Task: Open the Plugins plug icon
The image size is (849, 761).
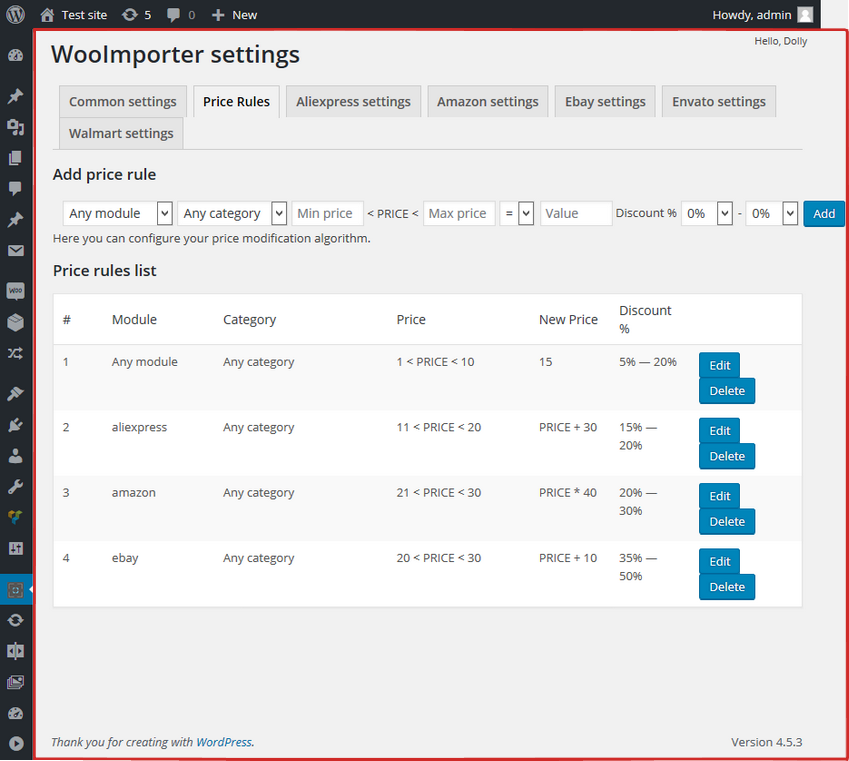Action: pyautogui.click(x=16, y=425)
